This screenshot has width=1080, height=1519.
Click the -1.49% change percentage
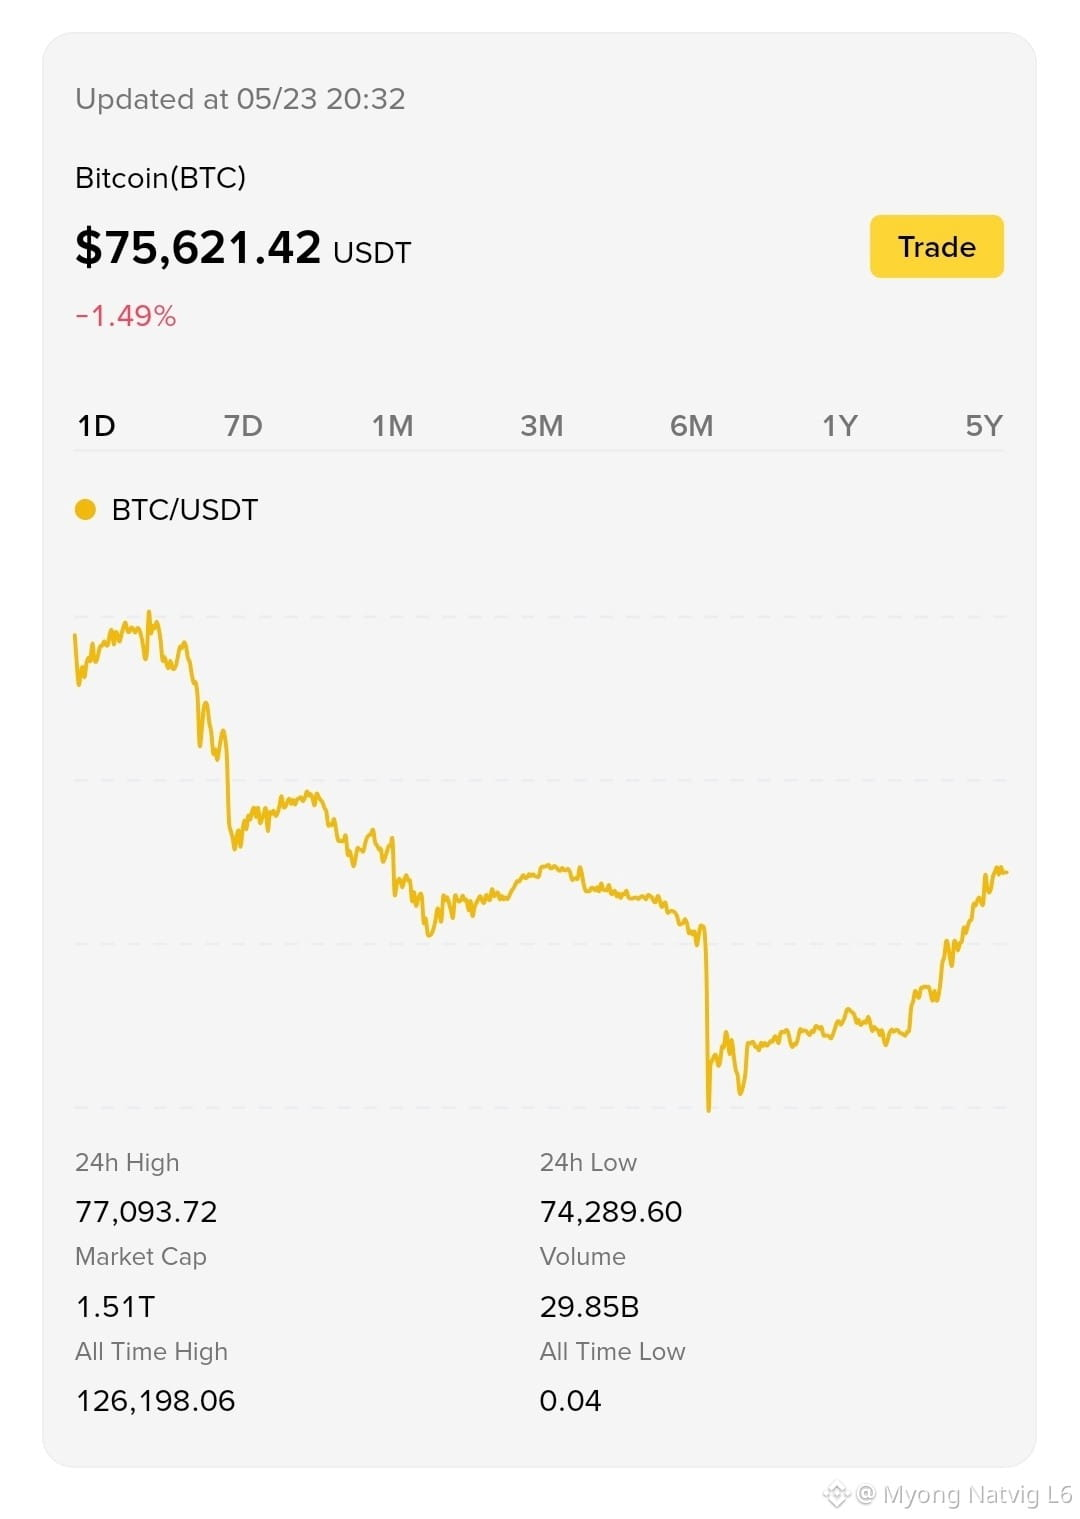pos(126,316)
